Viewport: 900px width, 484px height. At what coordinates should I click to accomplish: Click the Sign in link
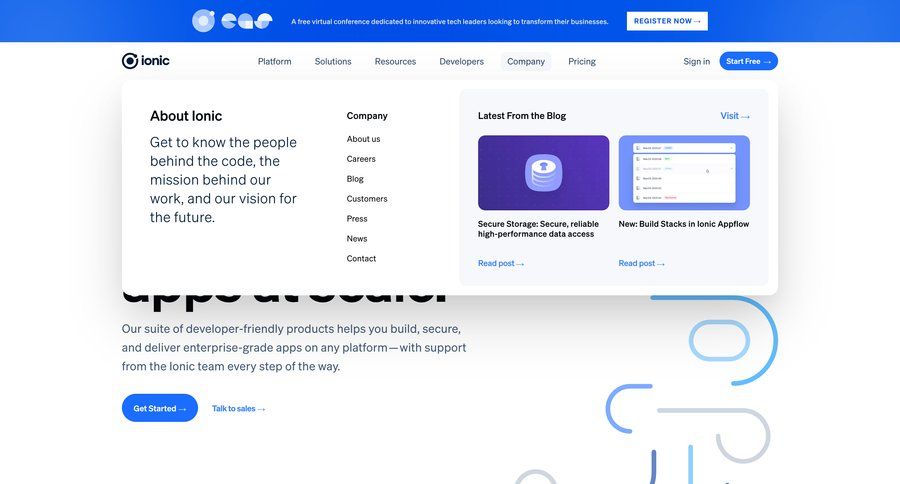(x=696, y=61)
